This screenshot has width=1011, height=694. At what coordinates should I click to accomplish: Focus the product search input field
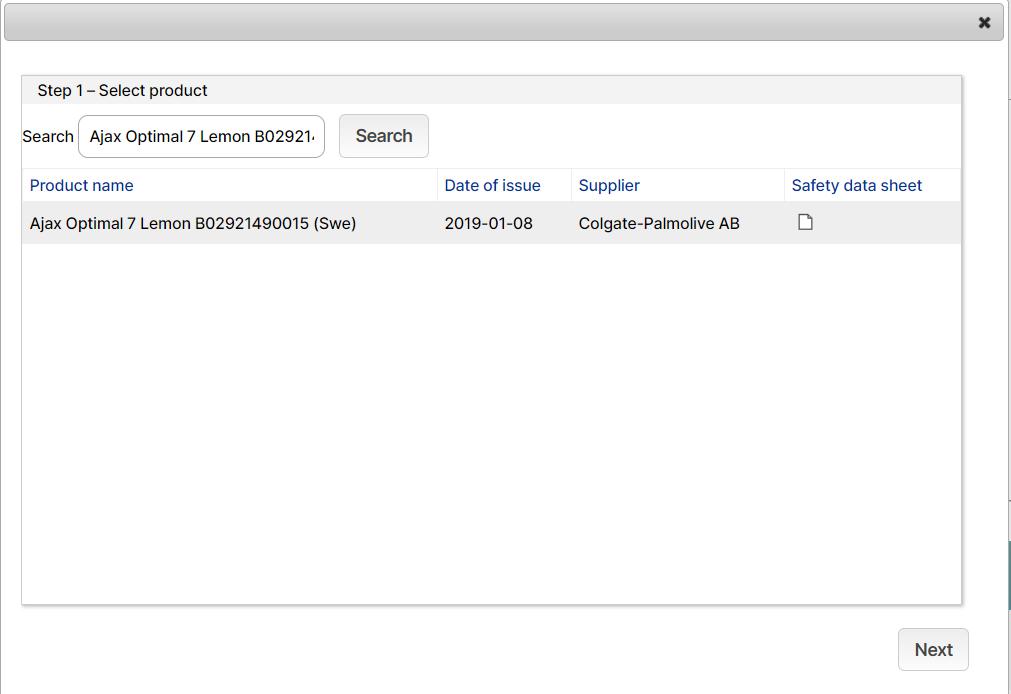click(201, 137)
